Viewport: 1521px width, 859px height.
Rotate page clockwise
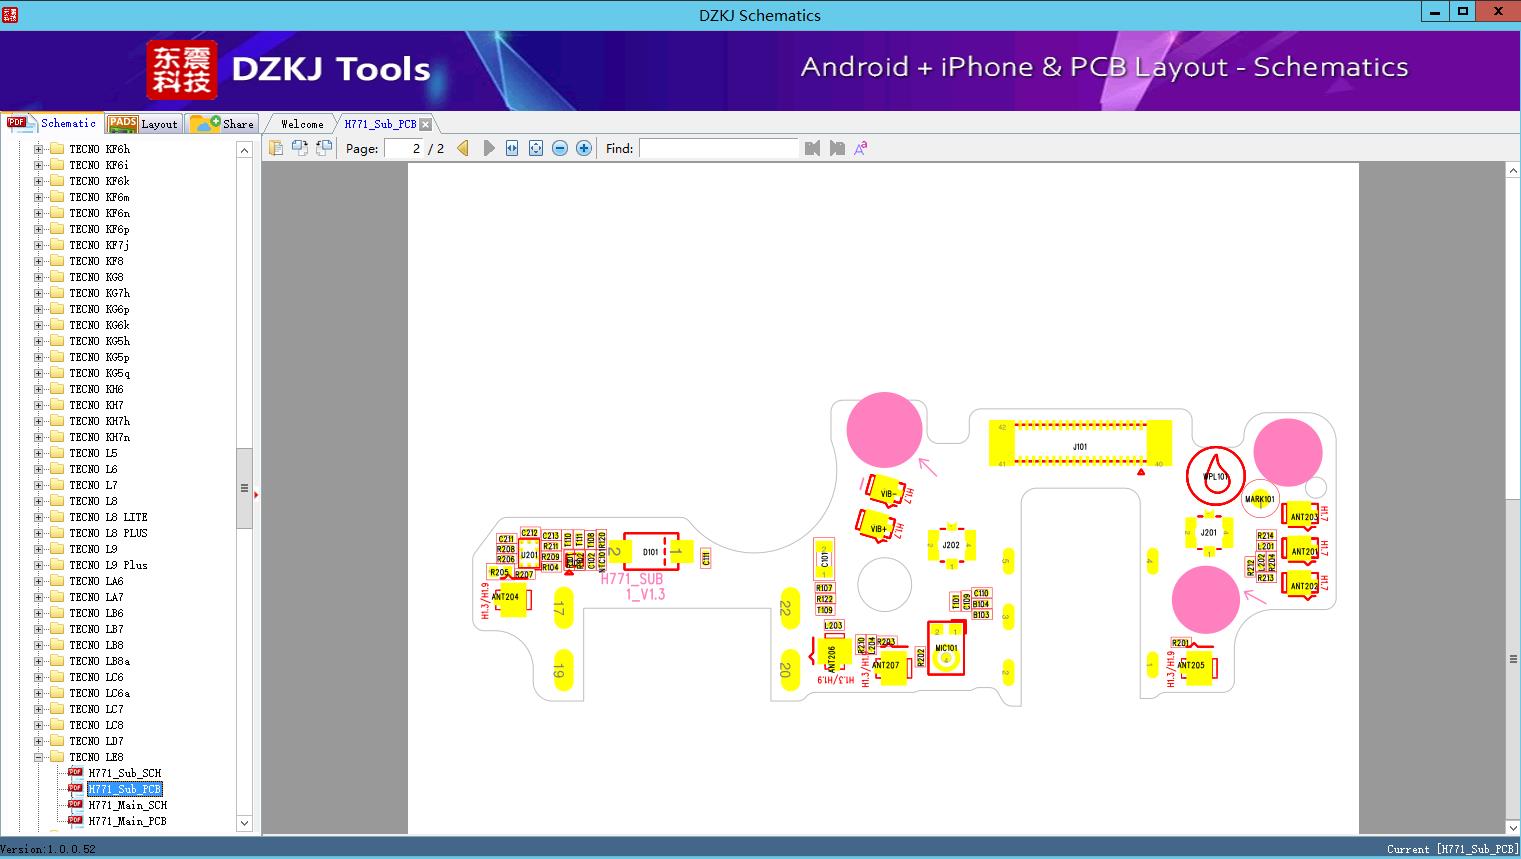coord(323,148)
